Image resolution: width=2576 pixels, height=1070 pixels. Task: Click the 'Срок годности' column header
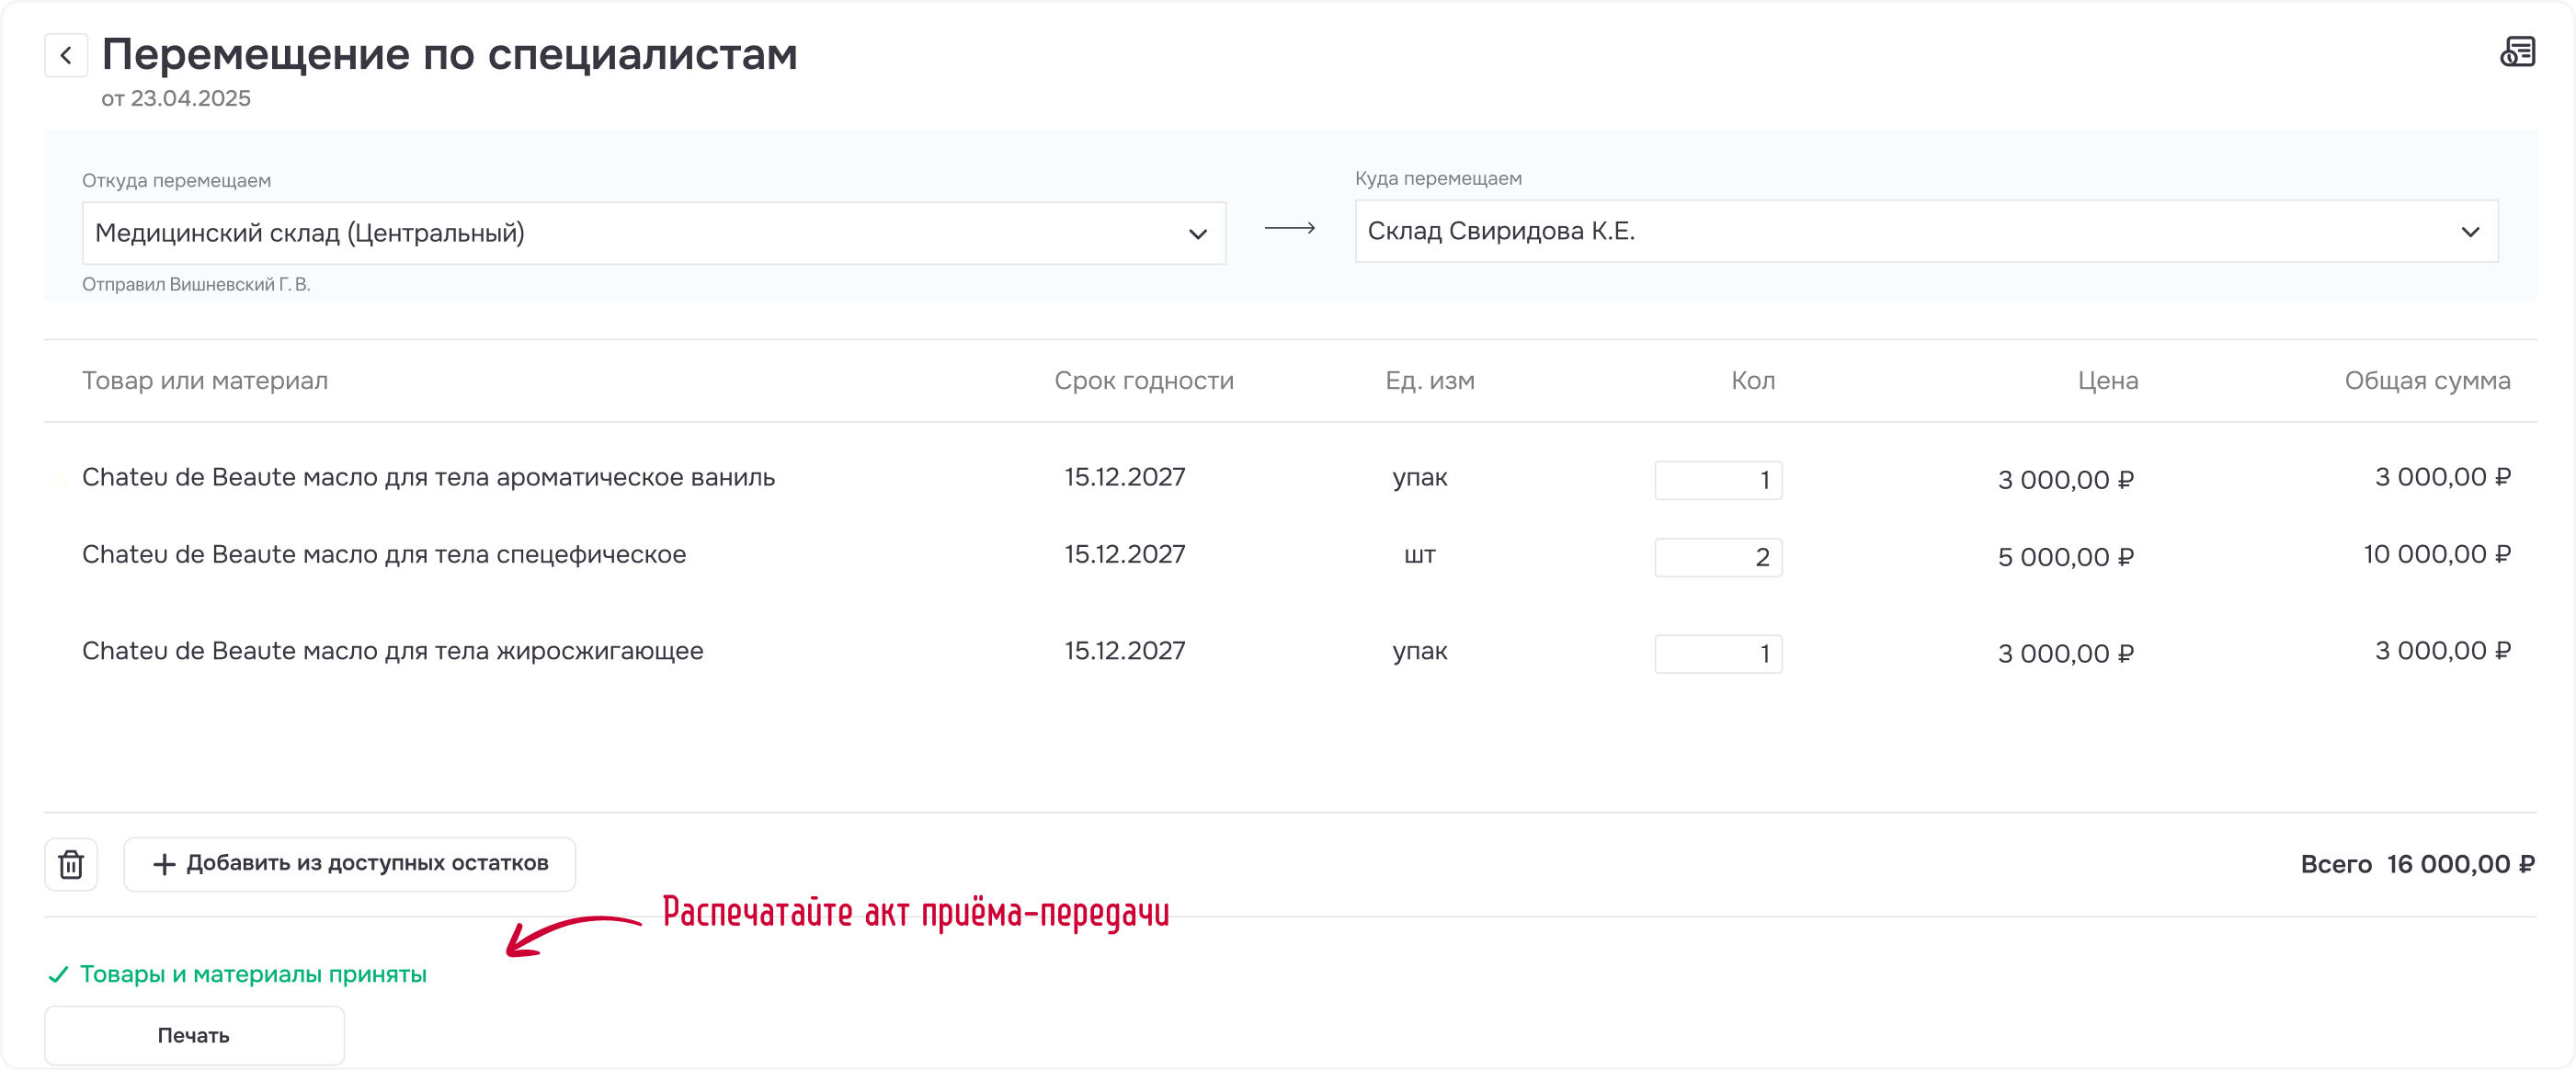coord(1144,380)
